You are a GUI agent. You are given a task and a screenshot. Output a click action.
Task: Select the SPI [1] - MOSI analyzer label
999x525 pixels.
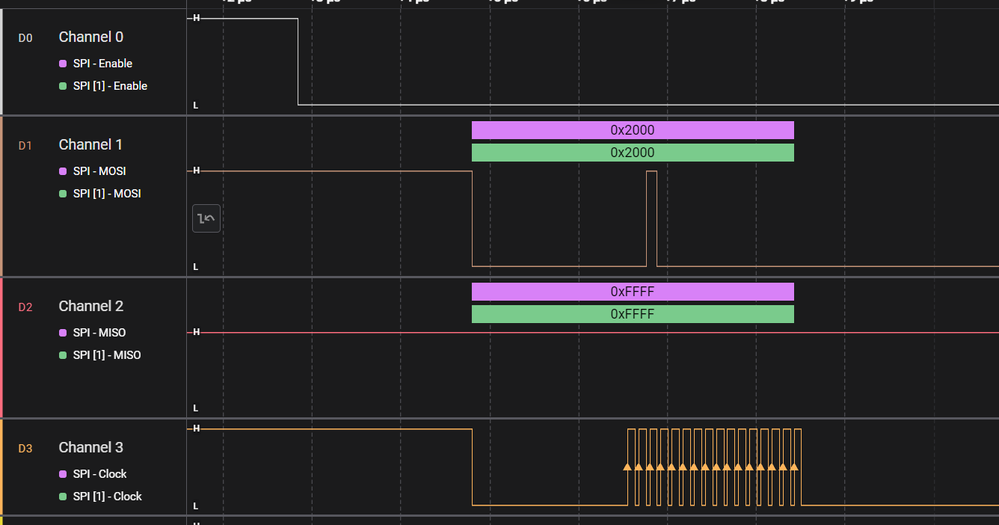point(107,194)
